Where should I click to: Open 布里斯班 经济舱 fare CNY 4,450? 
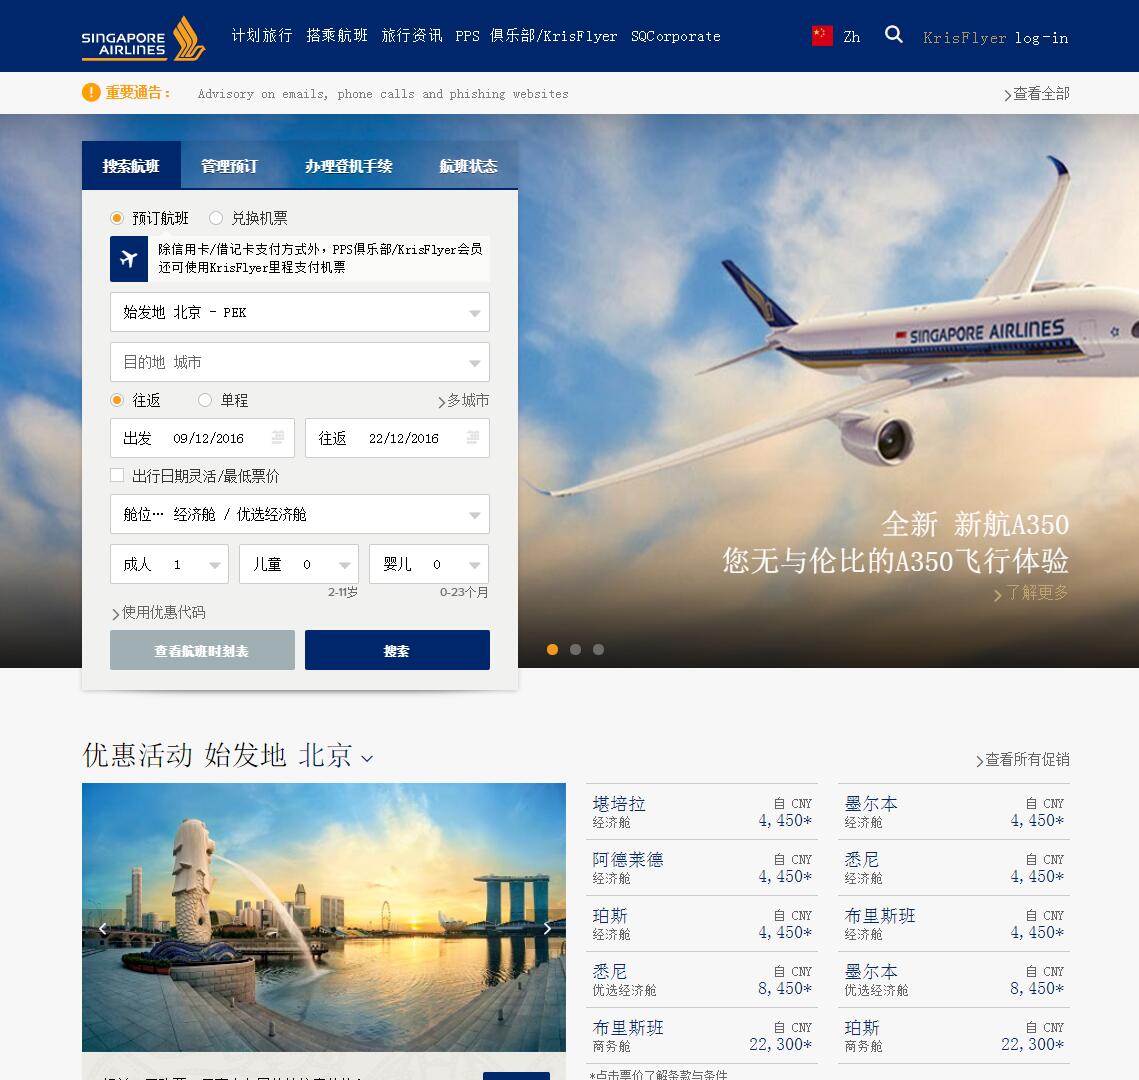954,923
